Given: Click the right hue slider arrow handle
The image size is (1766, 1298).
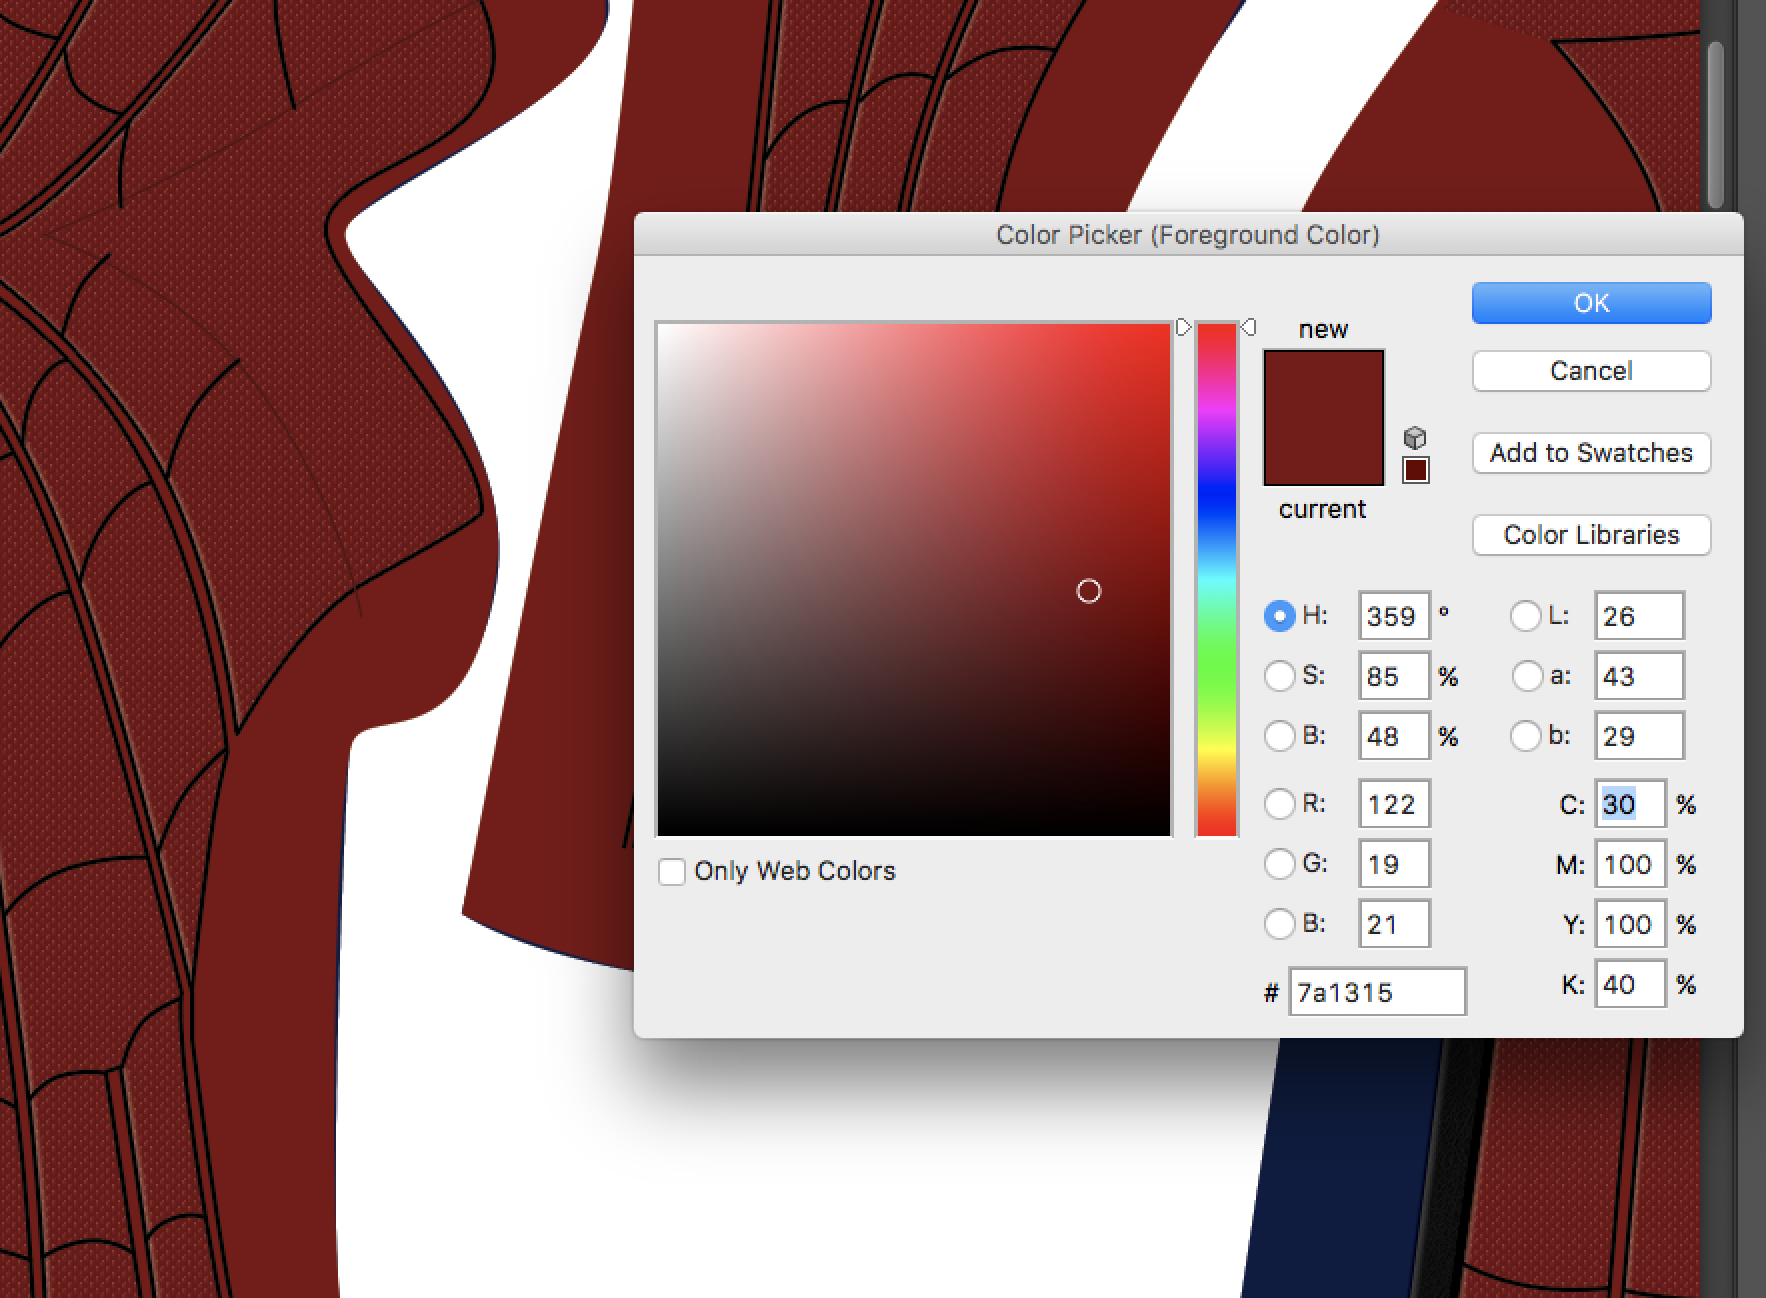Looking at the screenshot, I should [x=1248, y=327].
